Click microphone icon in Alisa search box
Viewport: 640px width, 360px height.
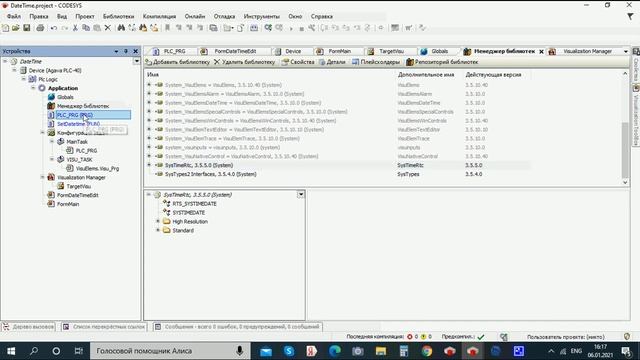tap(240, 351)
